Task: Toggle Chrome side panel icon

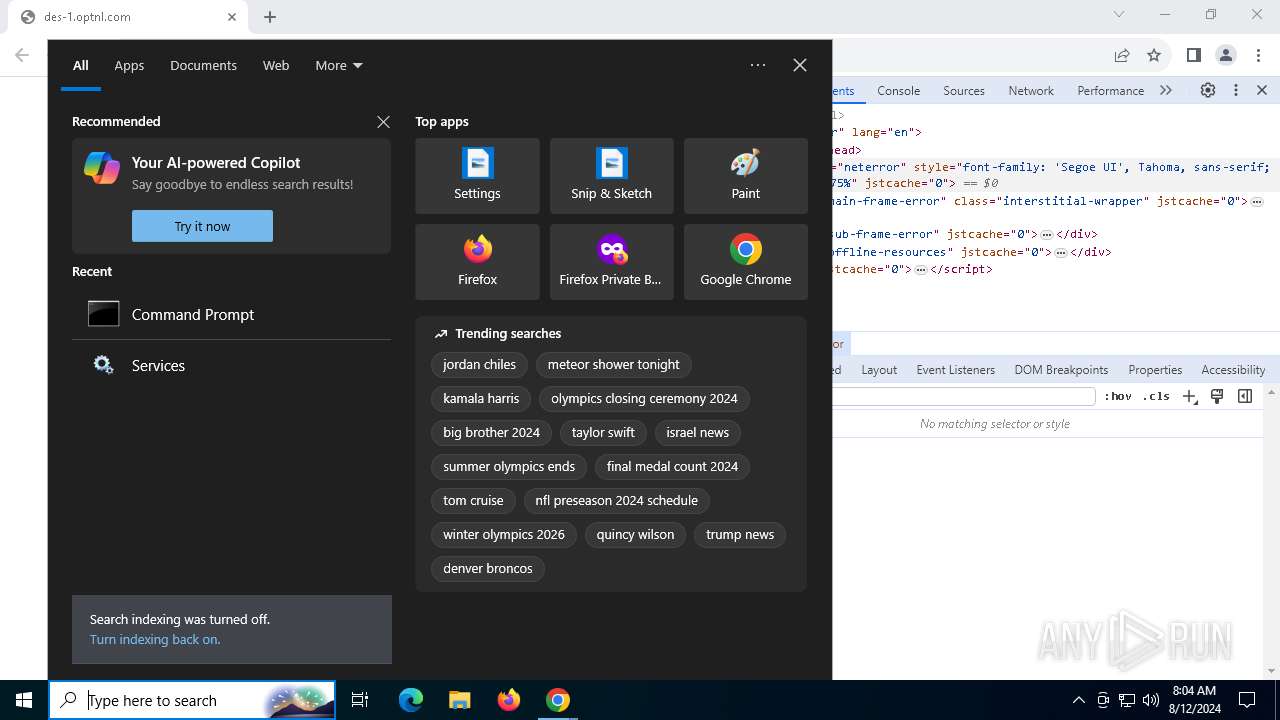Action: [1193, 55]
